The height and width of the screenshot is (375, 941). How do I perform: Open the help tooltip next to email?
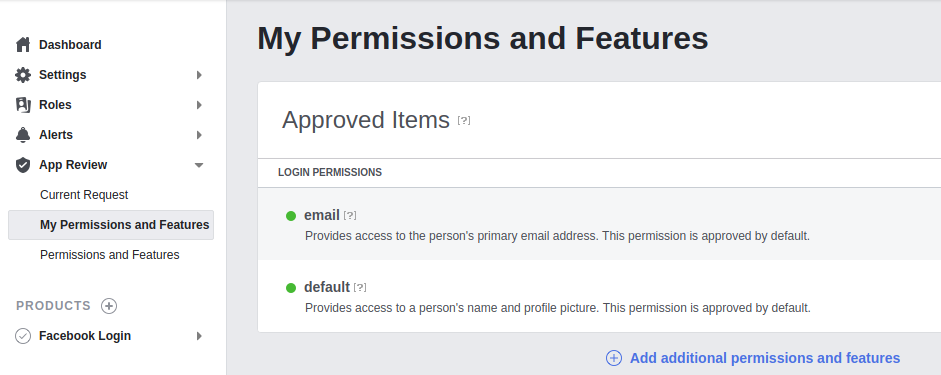pos(350,215)
